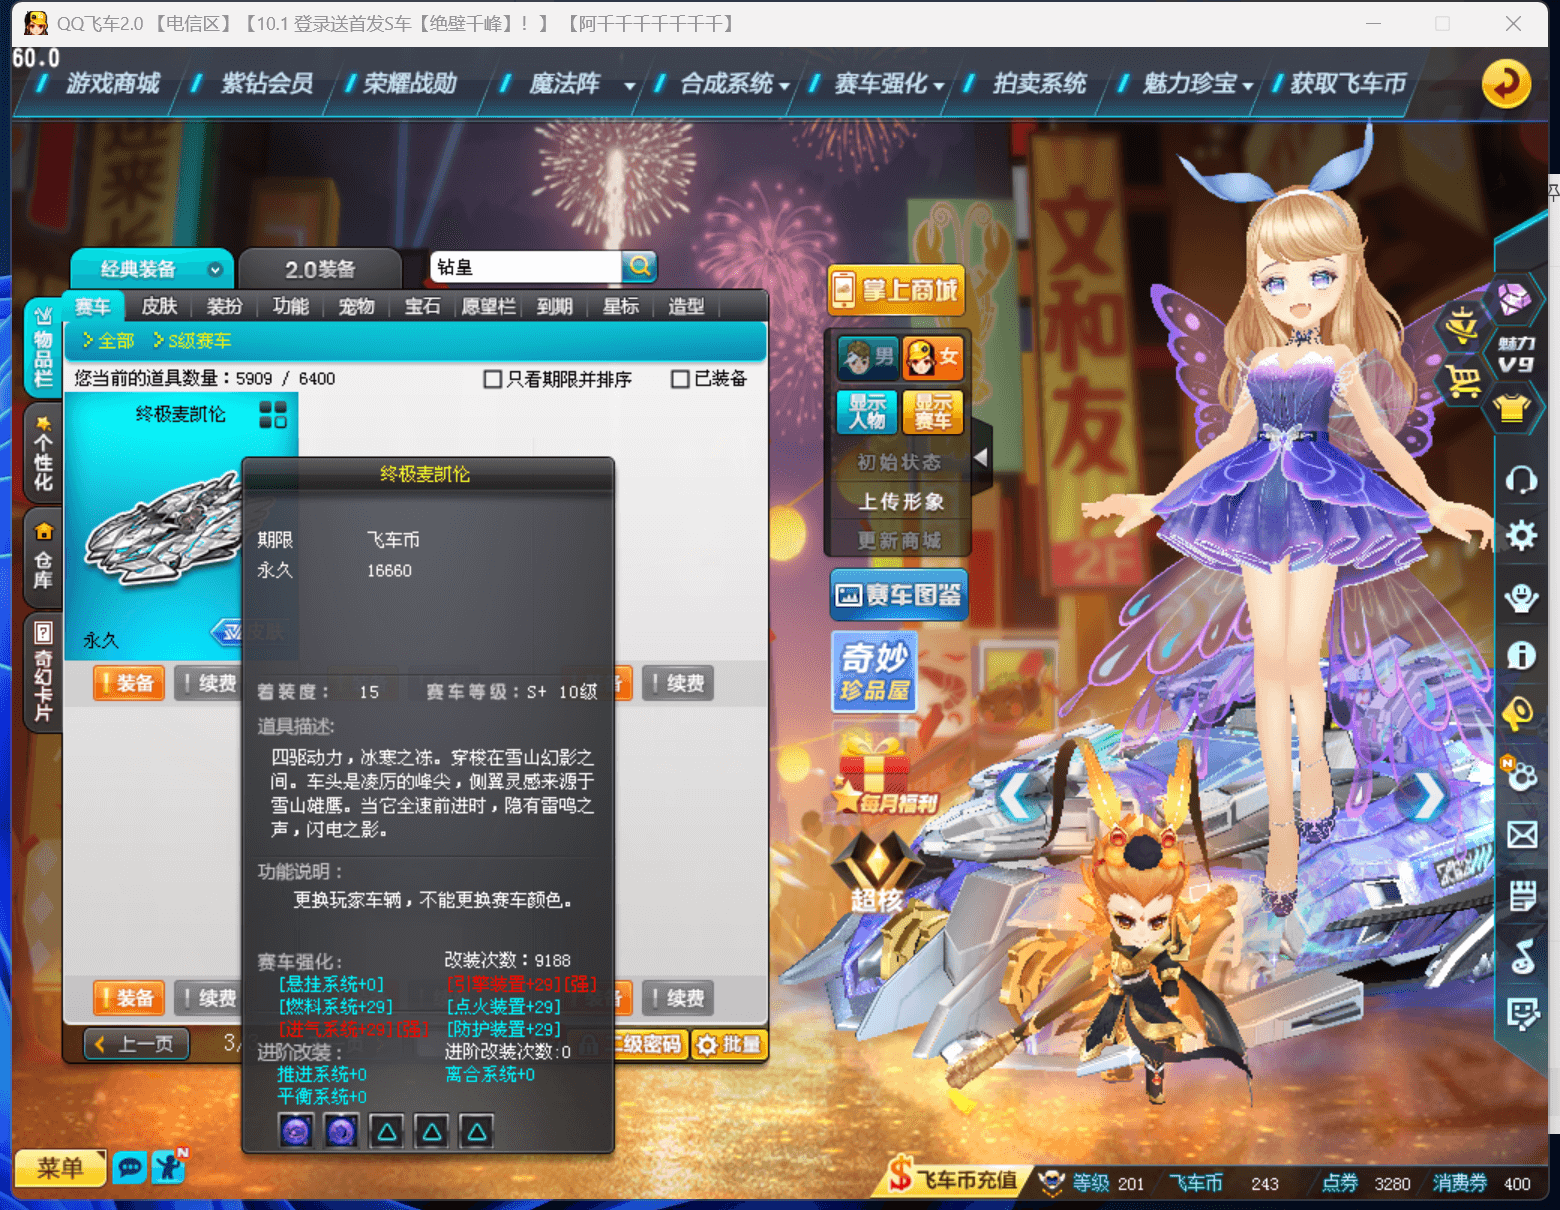Expand the S级赛车 category breadcrumb
Viewport: 1560px width, 1210px height.
[192, 341]
